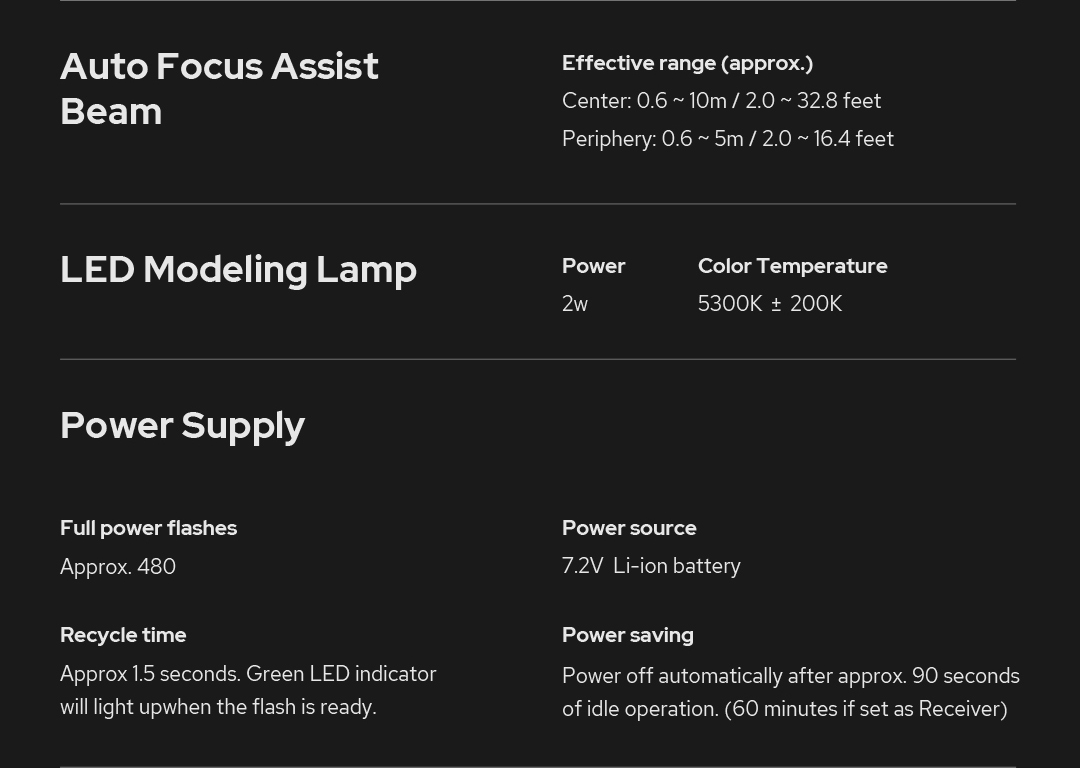Click the Green LED indicator phrase
The height and width of the screenshot is (768, 1080).
tap(341, 674)
